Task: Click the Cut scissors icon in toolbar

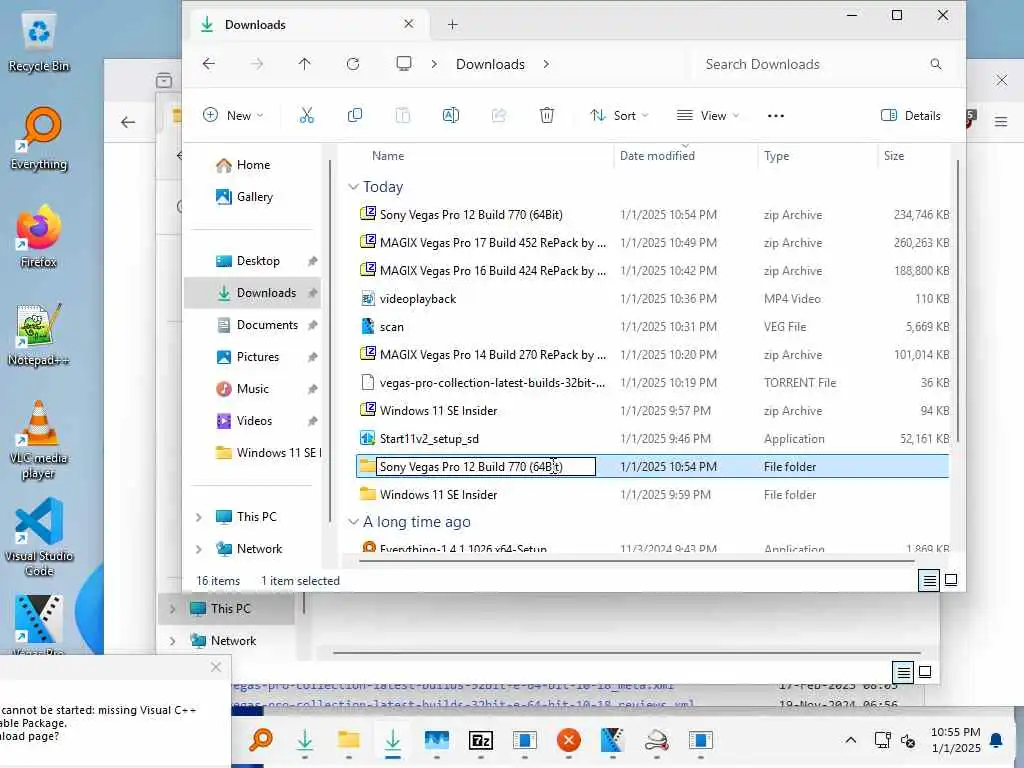Action: (306, 116)
